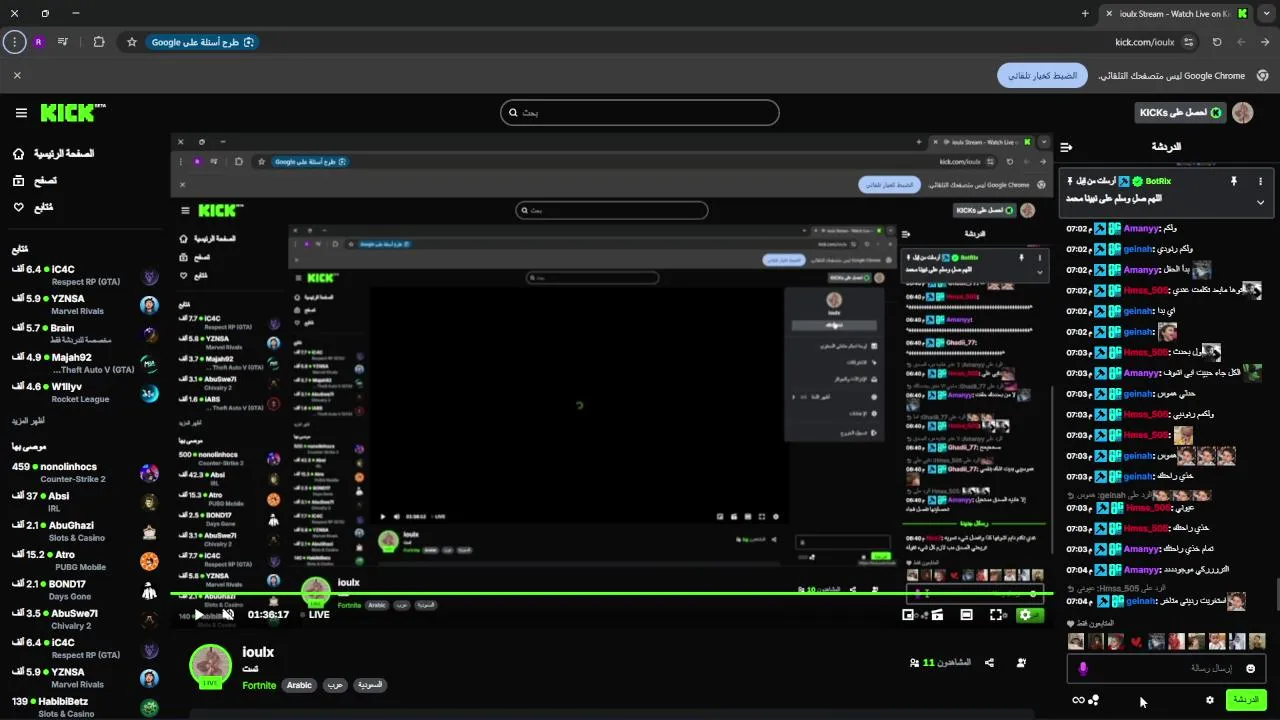The width and height of the screenshot is (1280, 720).
Task: Open the Fortnite category link
Action: coord(259,685)
